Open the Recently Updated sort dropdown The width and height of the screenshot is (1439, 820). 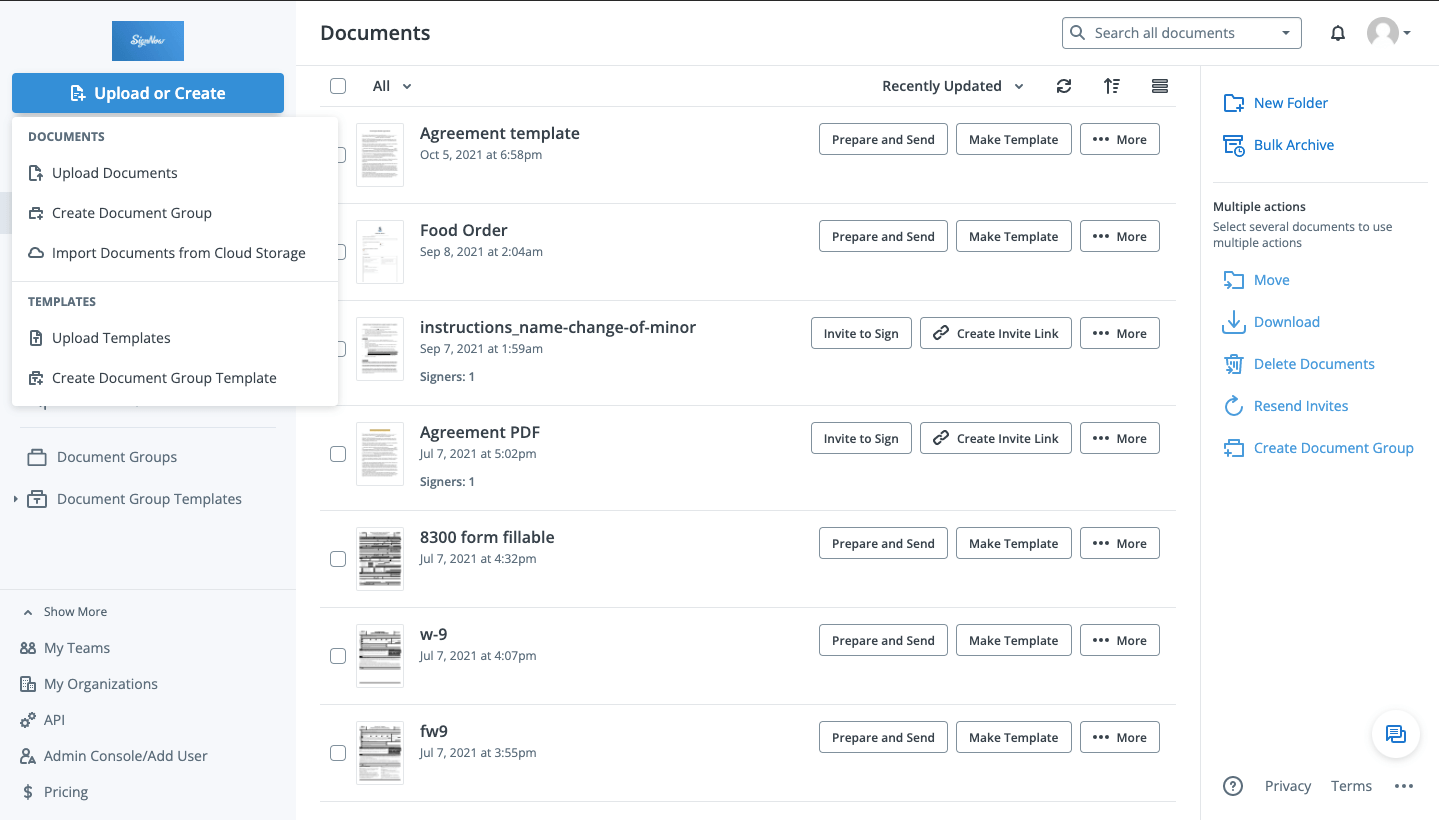951,86
